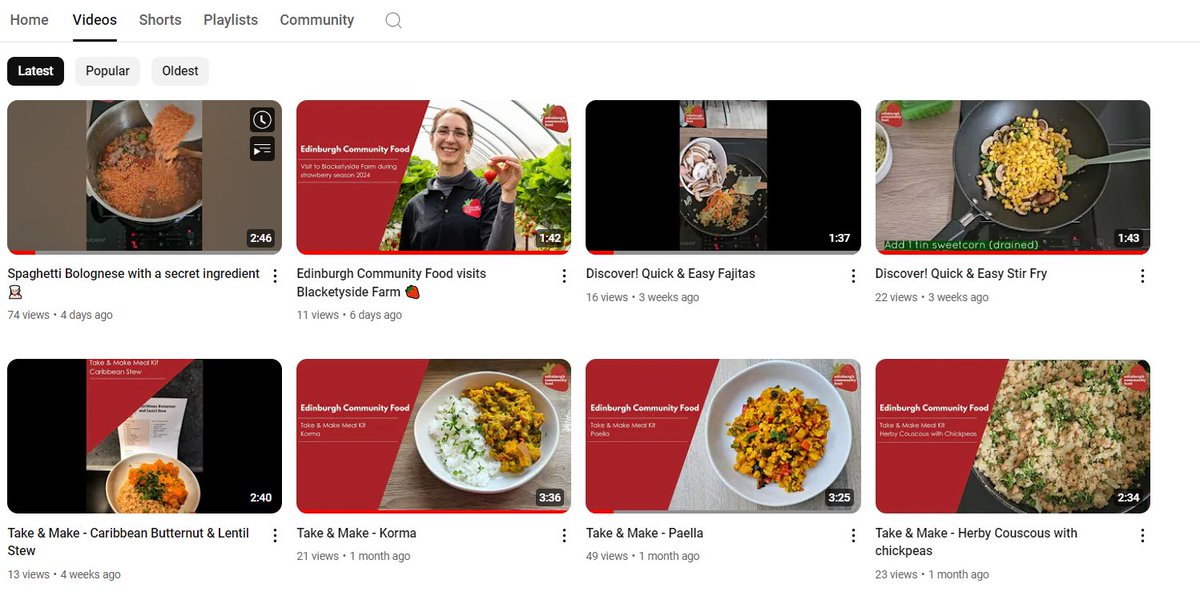This screenshot has width=1200, height=596.
Task: Click '23 views • 1 month ago' text
Action: 932,575
